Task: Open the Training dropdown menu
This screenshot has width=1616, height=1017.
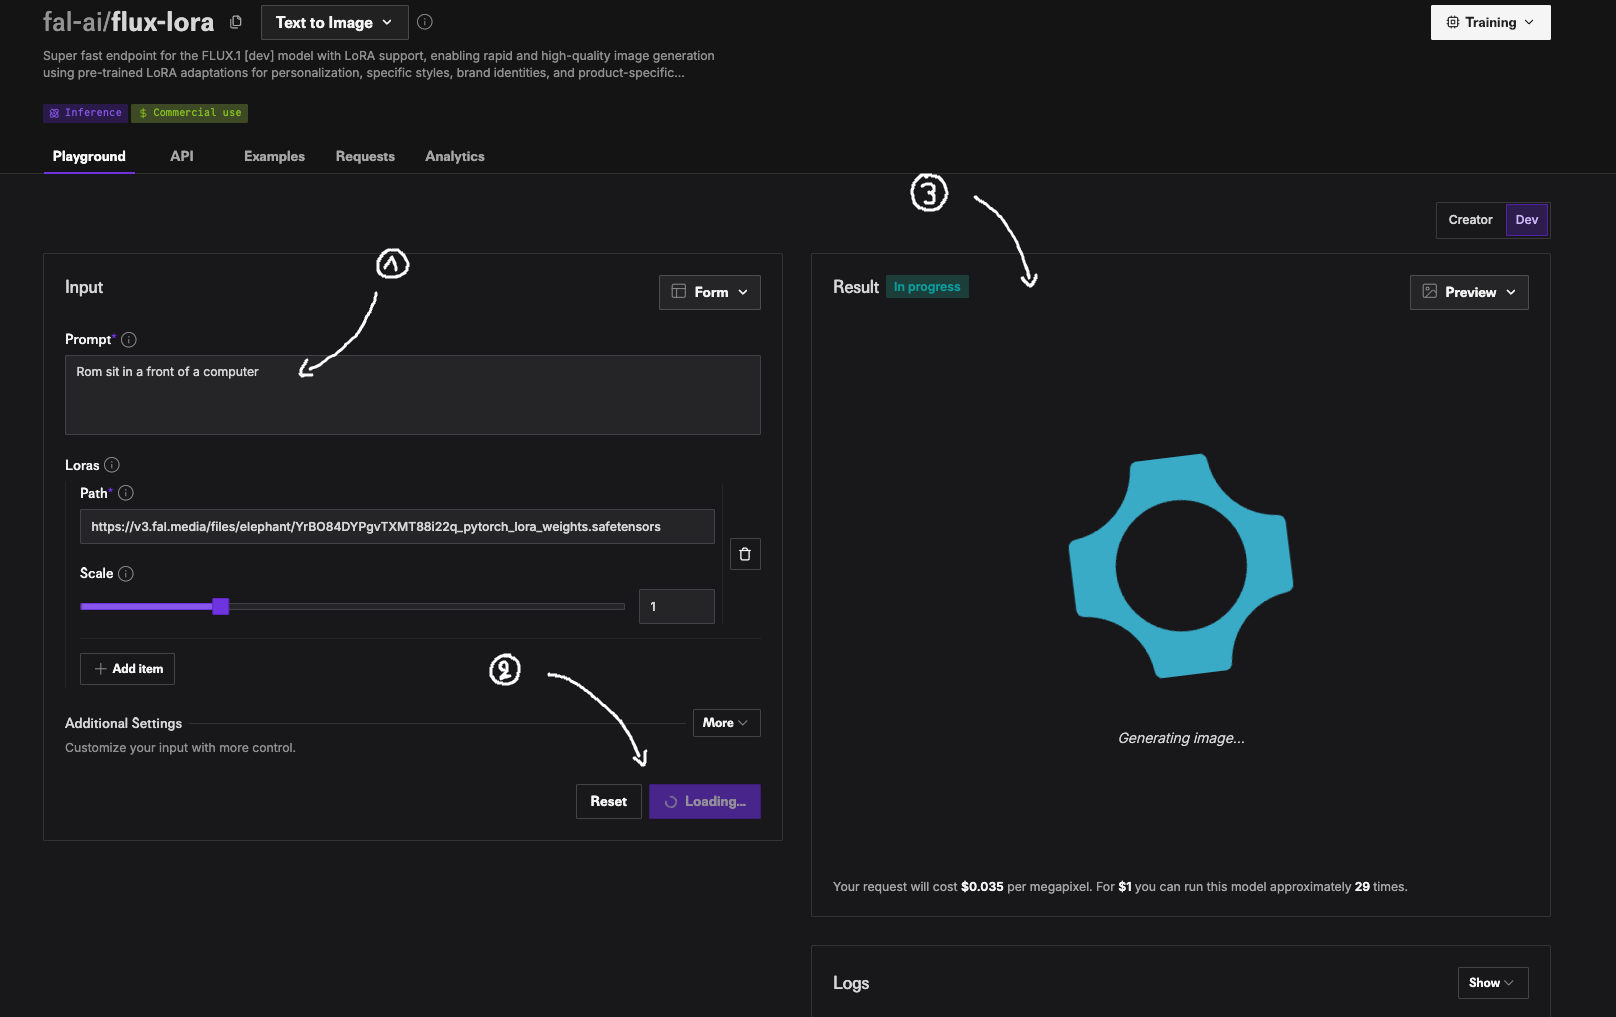Action: pyautogui.click(x=1490, y=23)
